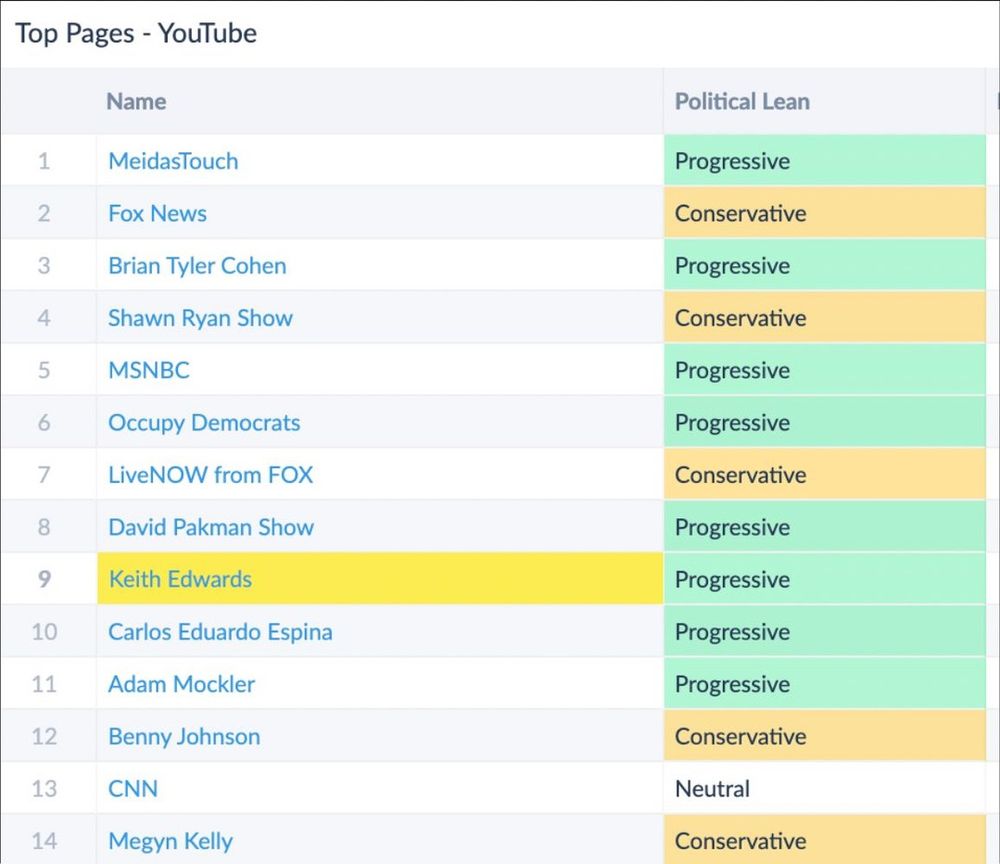
Task: Open the David Pakman Show link
Action: coord(210,527)
